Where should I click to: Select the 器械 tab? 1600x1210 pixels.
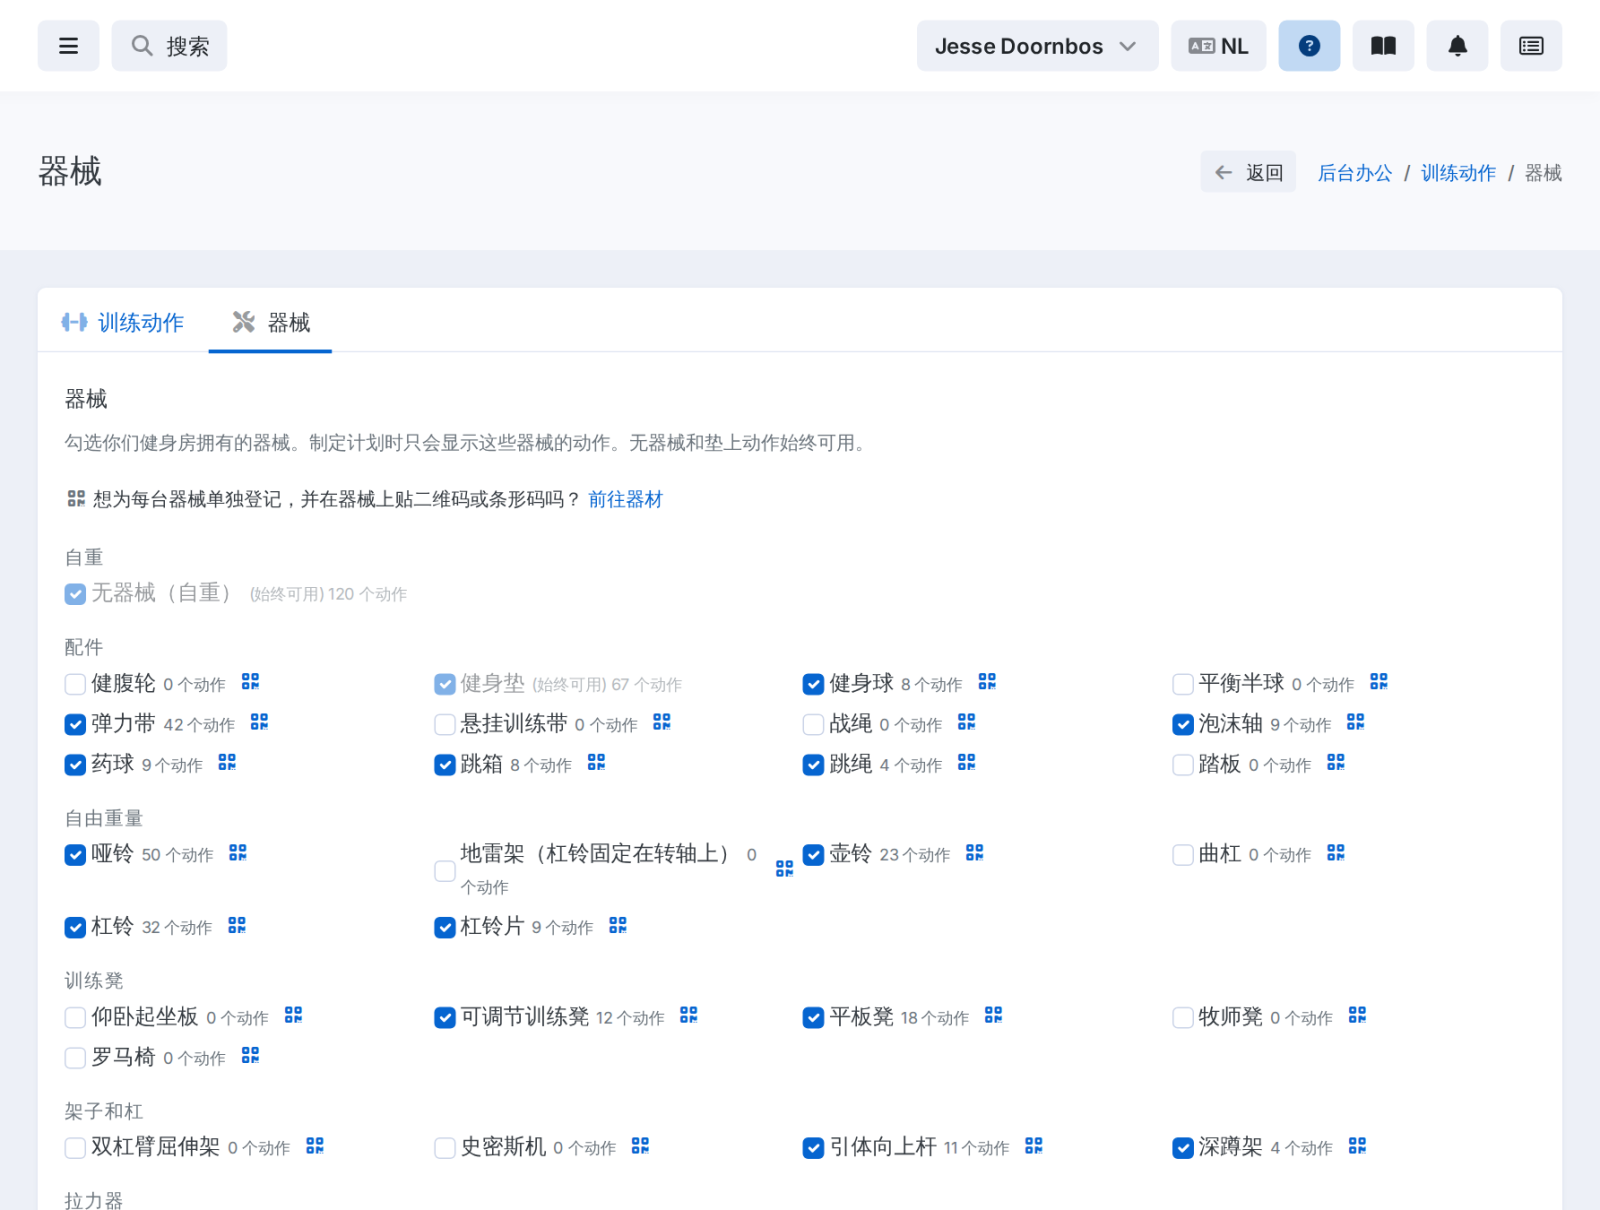pyautogui.click(x=271, y=322)
